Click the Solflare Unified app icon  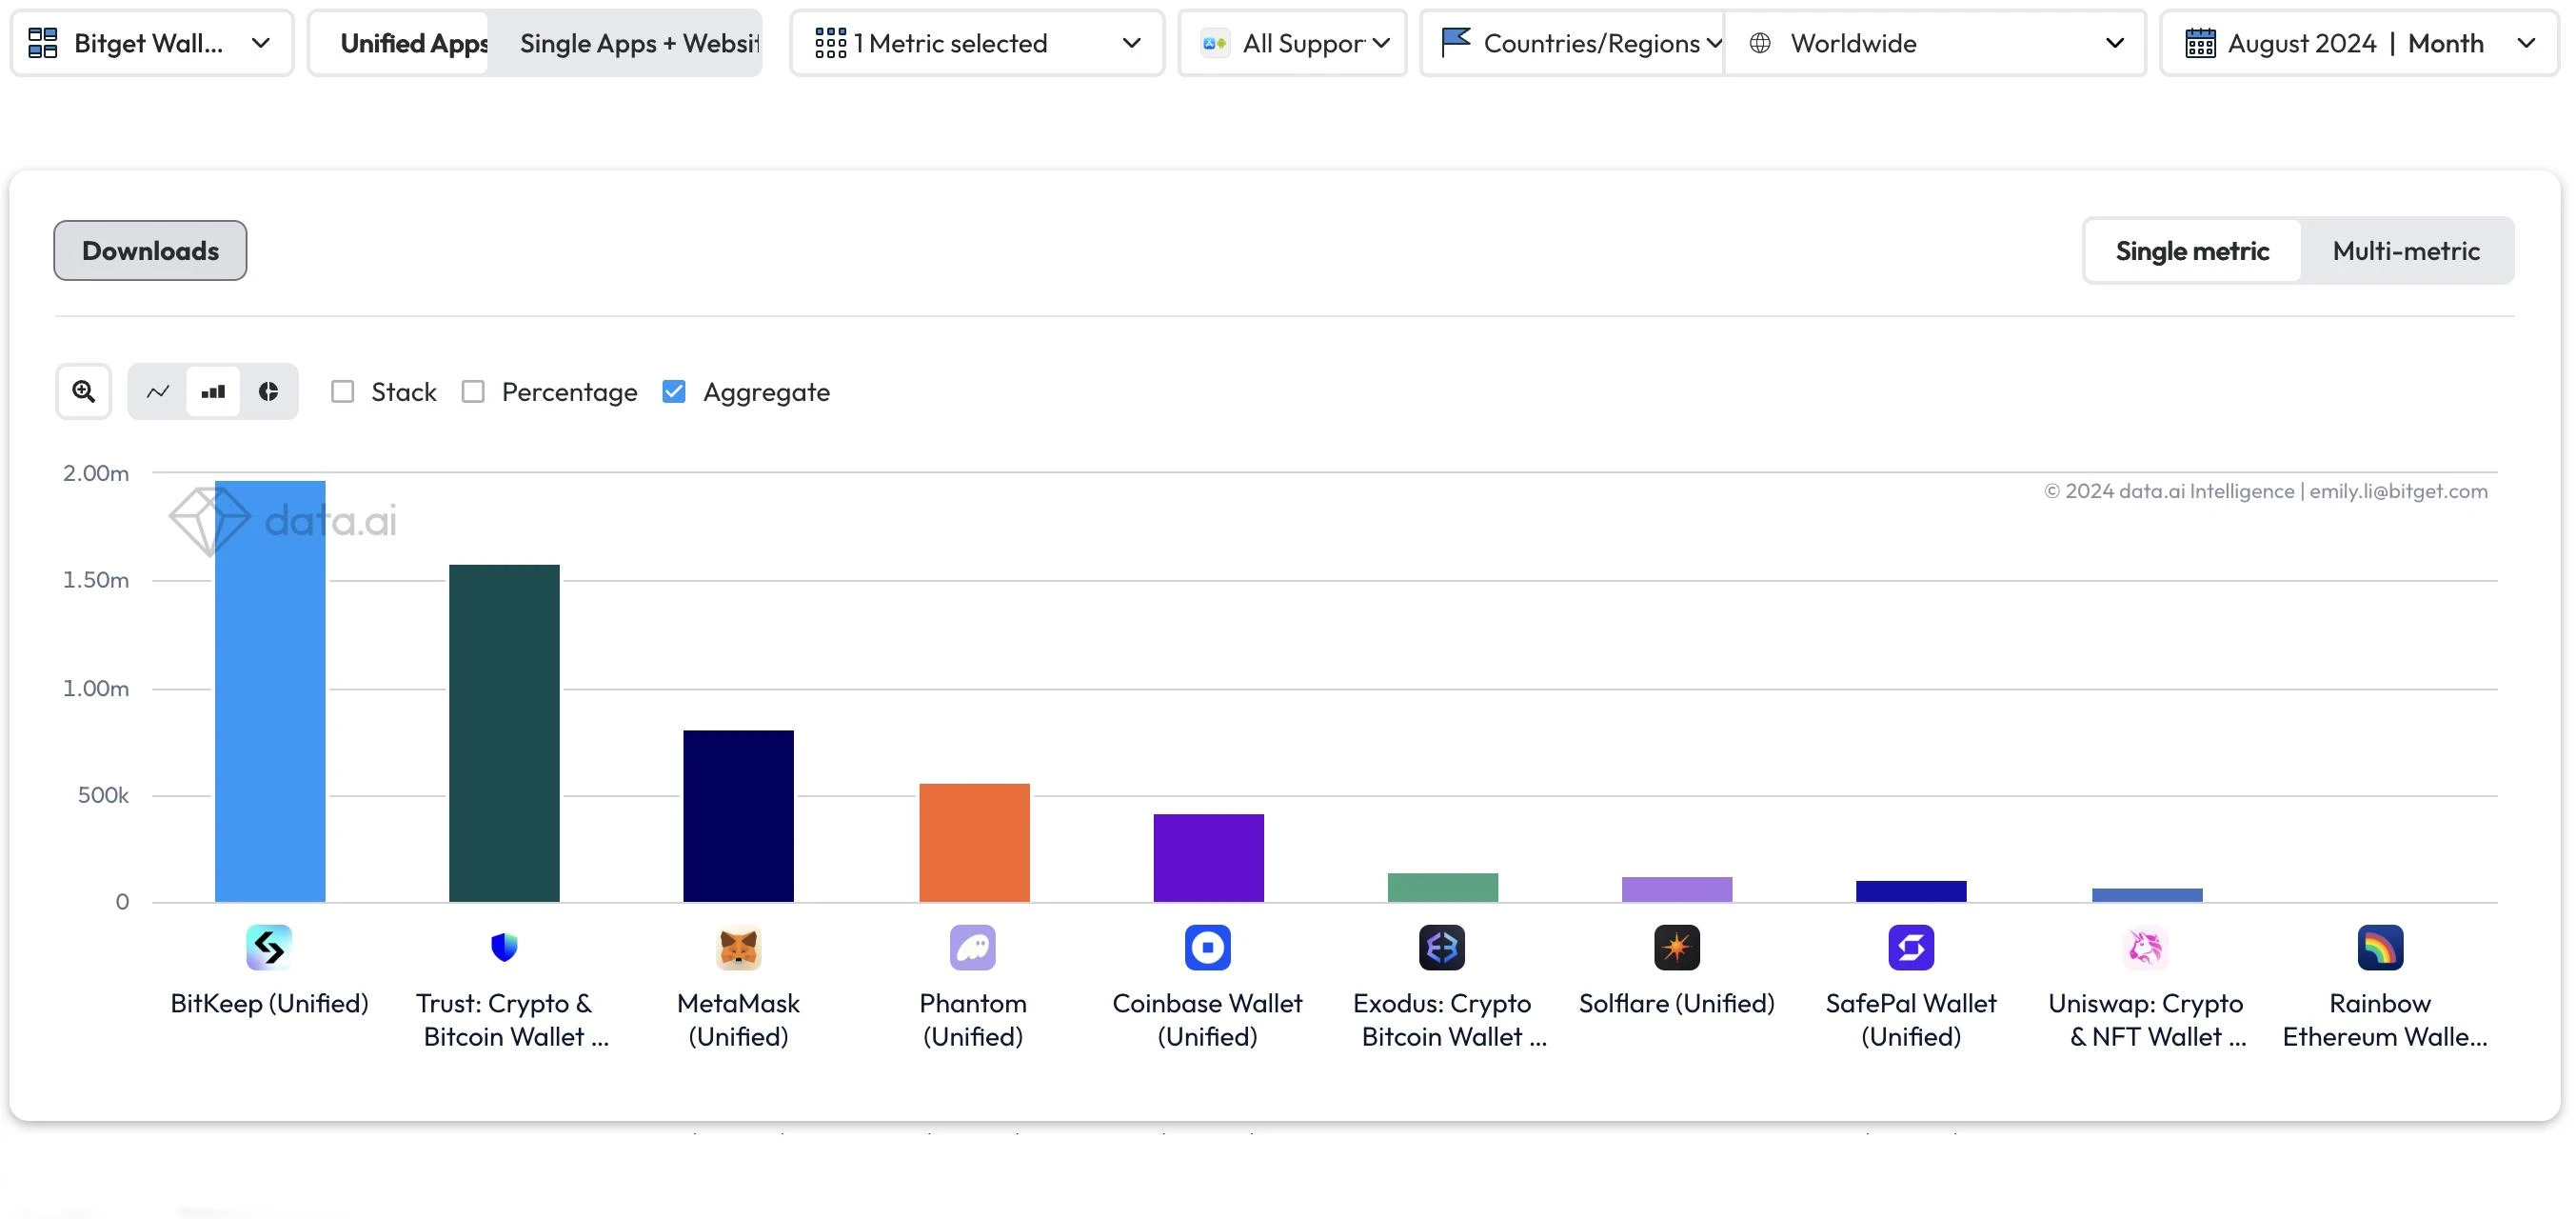coord(1675,947)
